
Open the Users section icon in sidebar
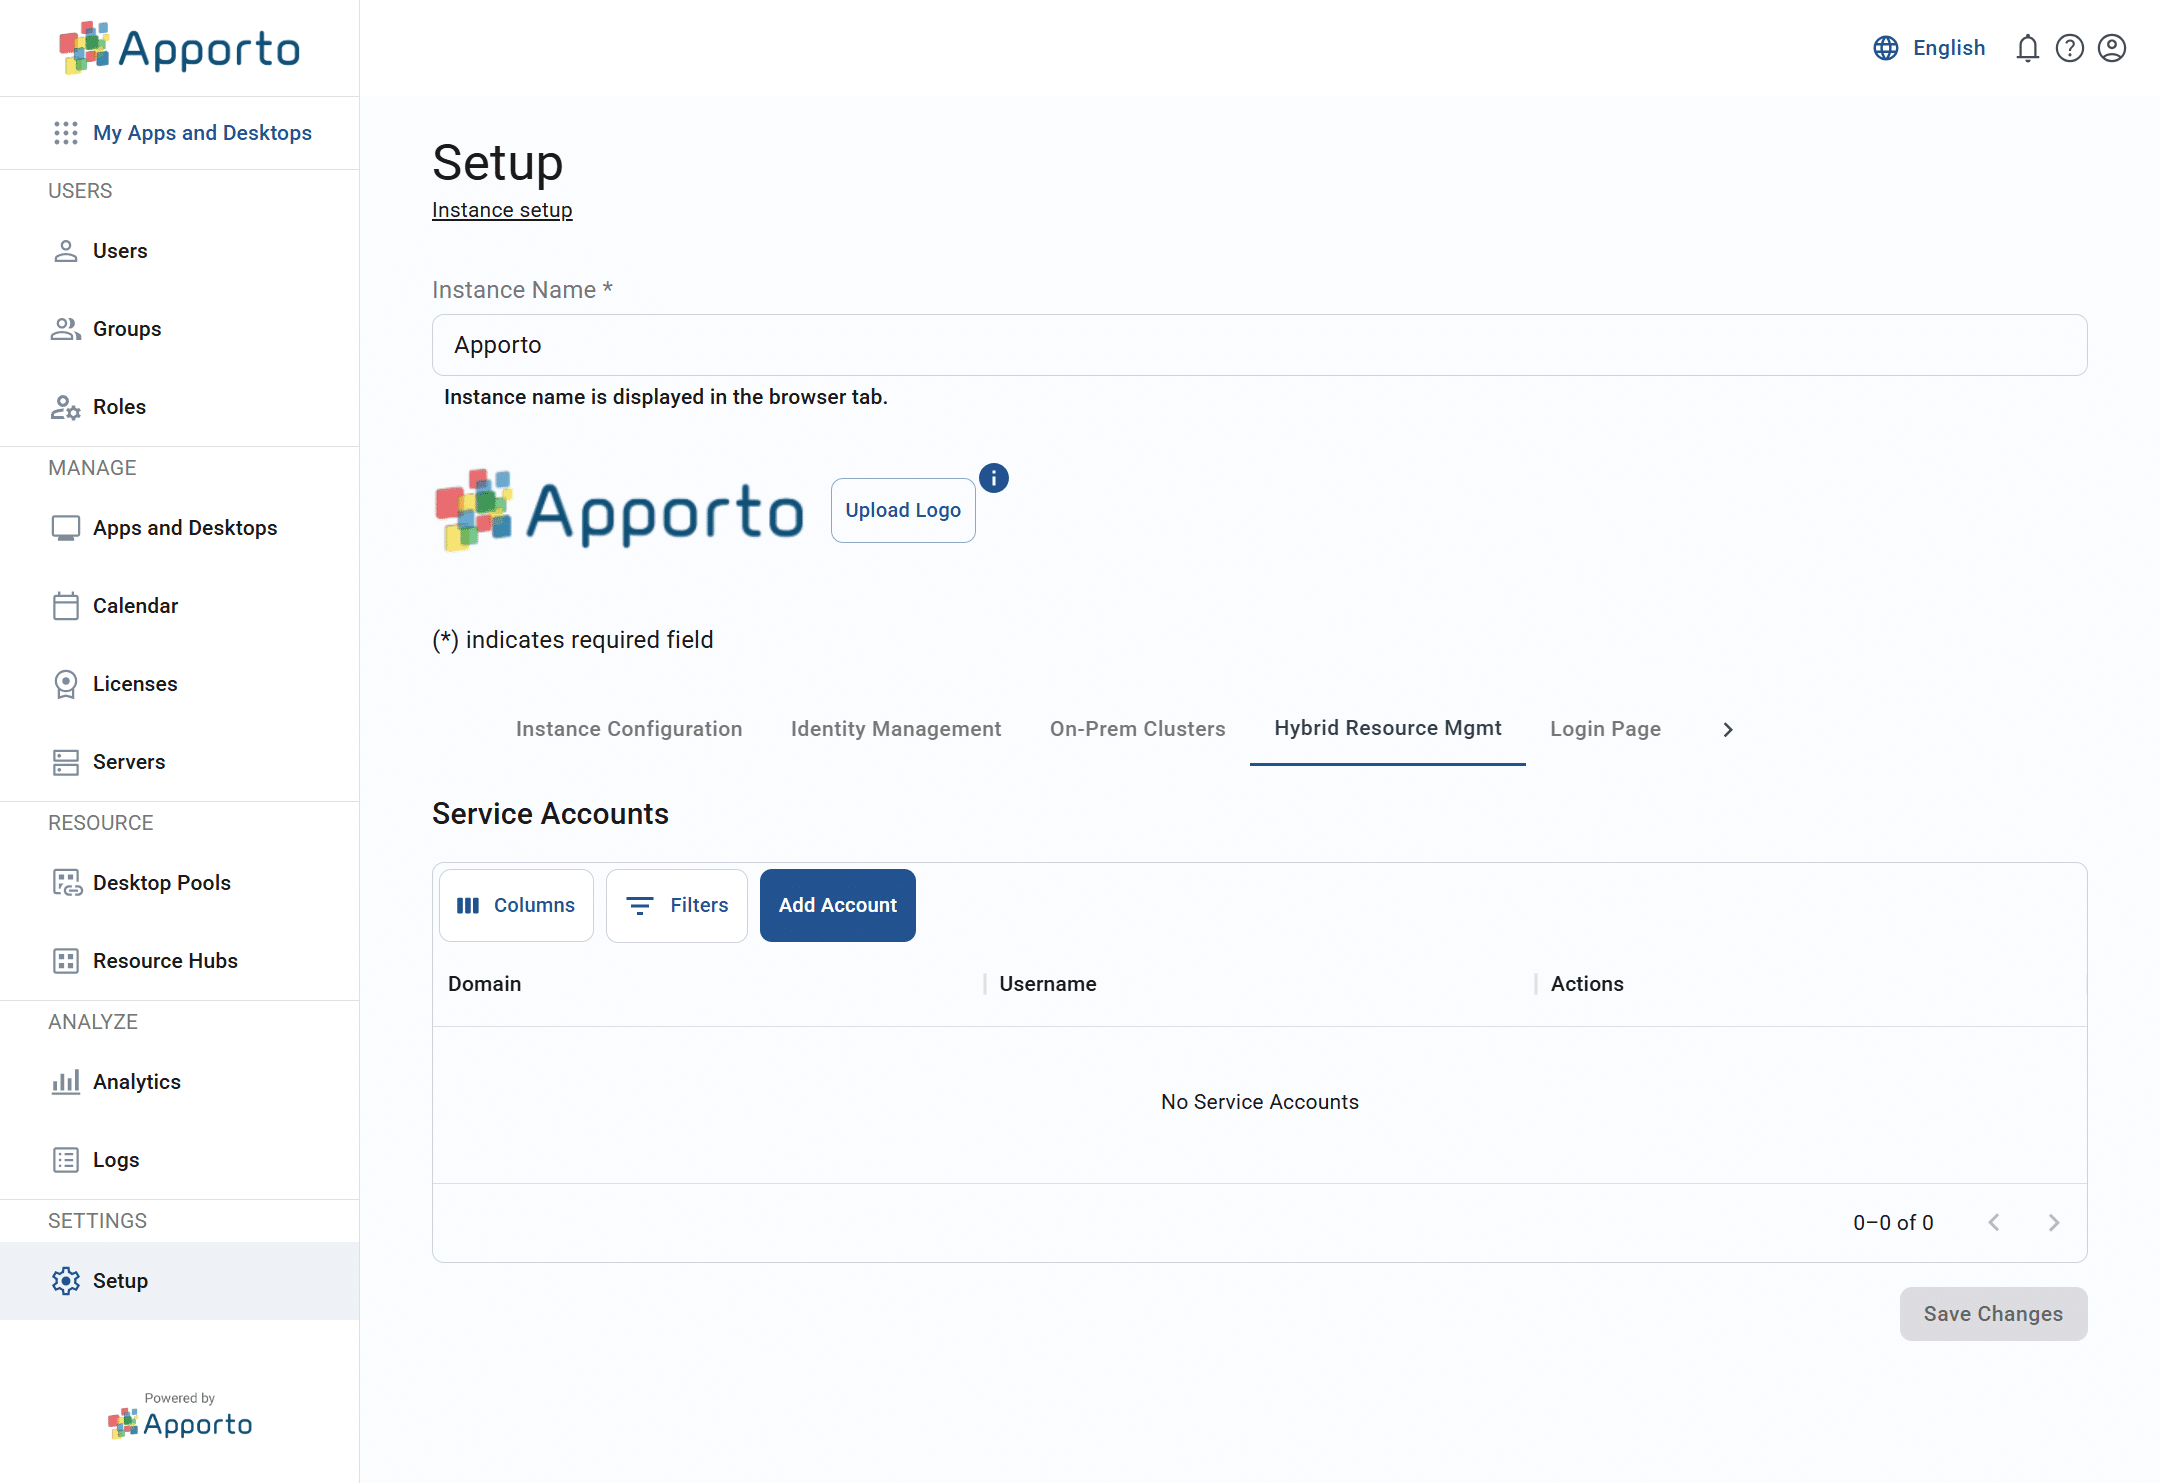point(66,250)
